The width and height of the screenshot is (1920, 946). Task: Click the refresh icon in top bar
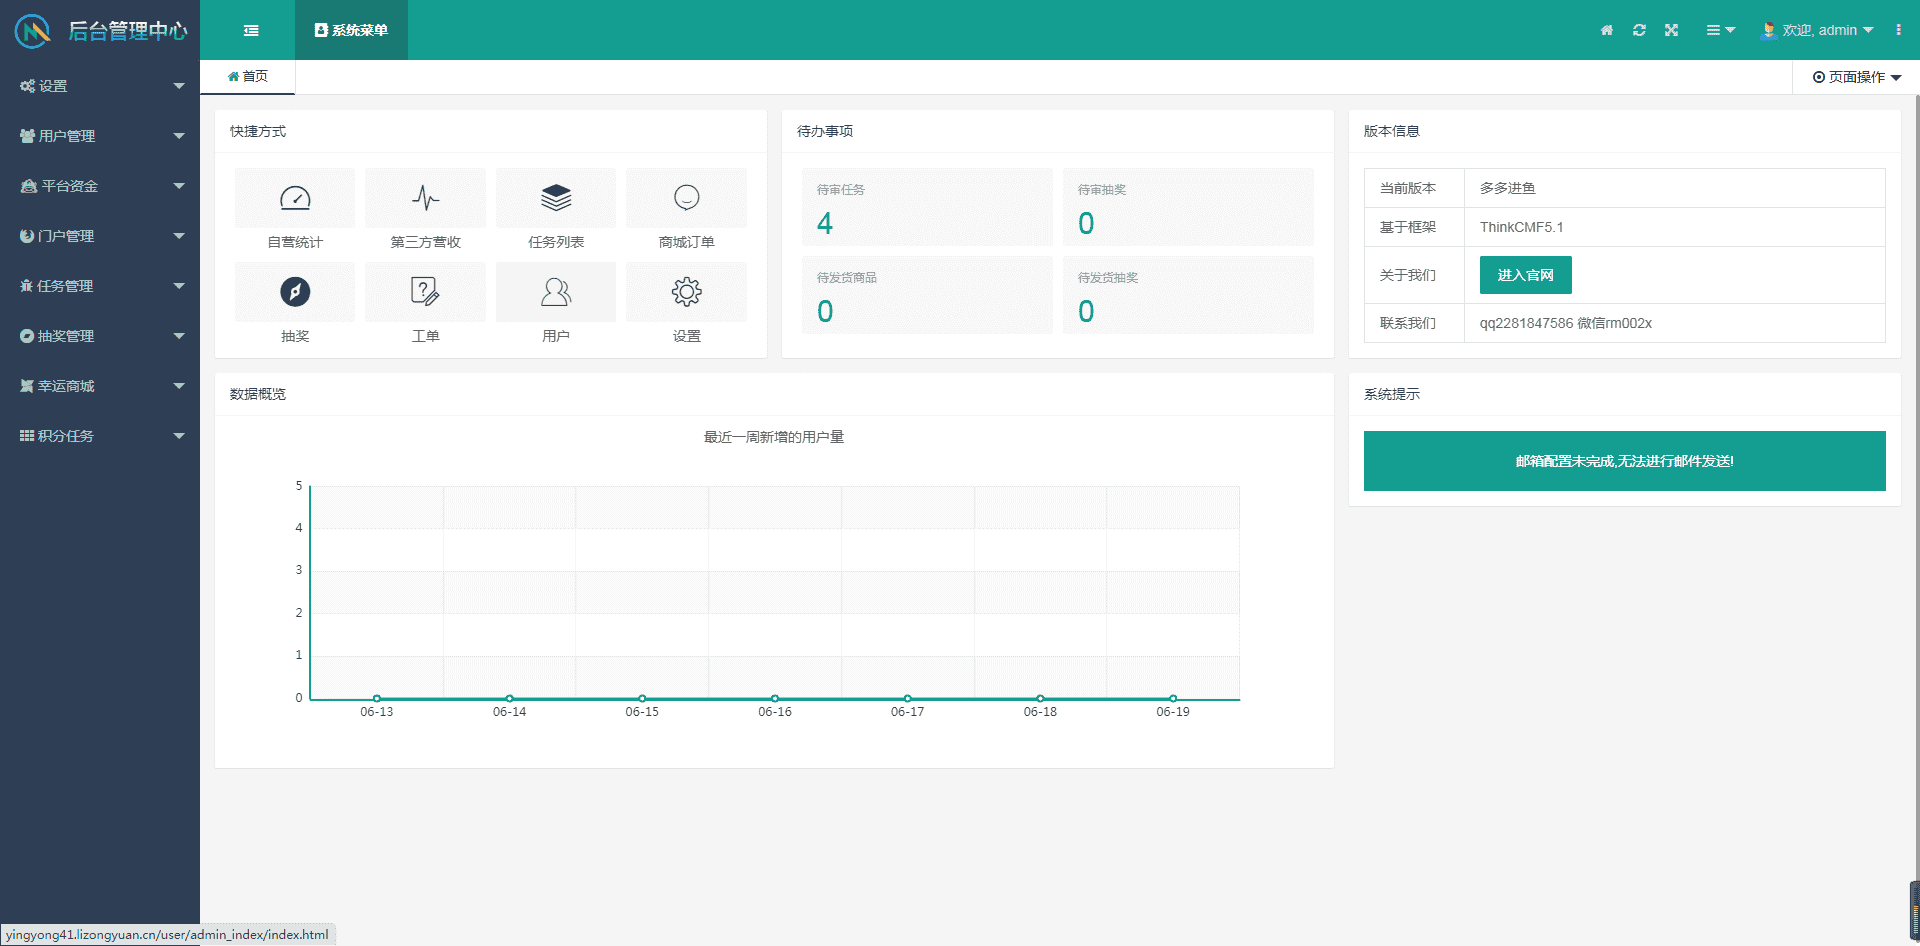tap(1639, 30)
